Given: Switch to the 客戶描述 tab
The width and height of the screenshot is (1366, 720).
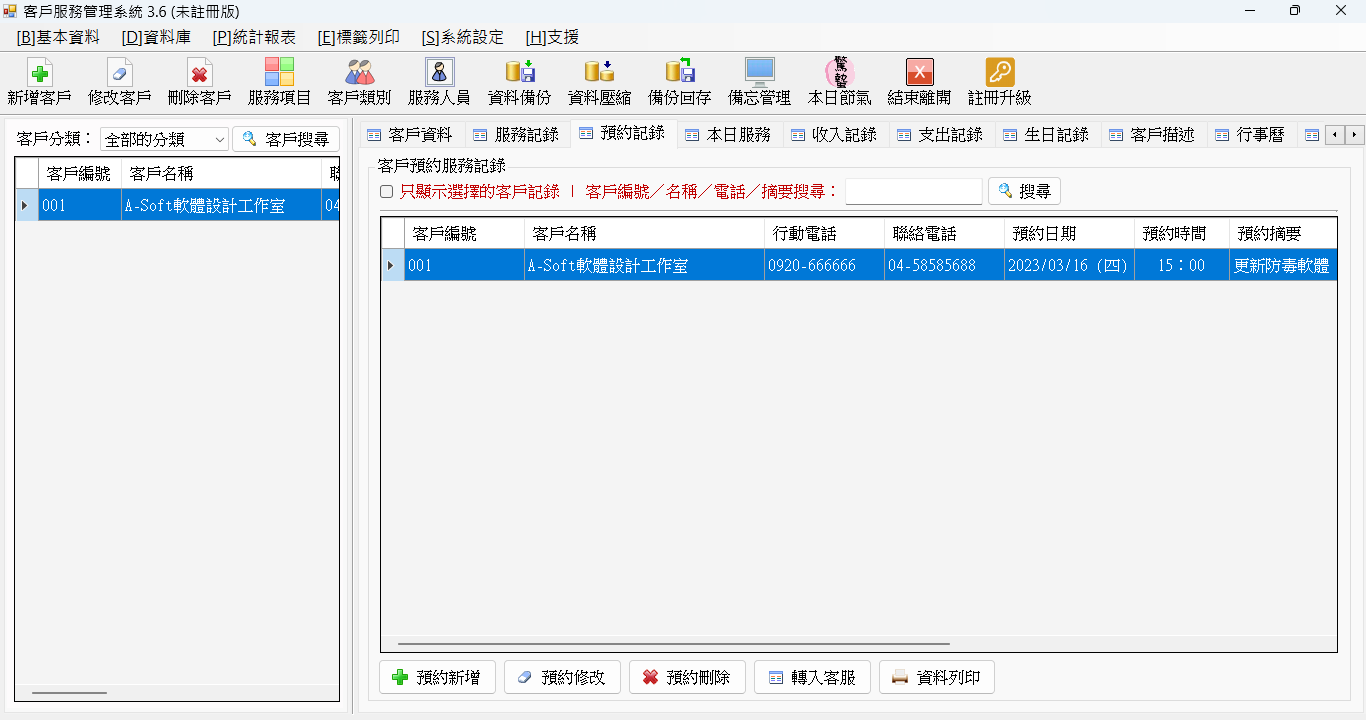Looking at the screenshot, I should 1154,135.
